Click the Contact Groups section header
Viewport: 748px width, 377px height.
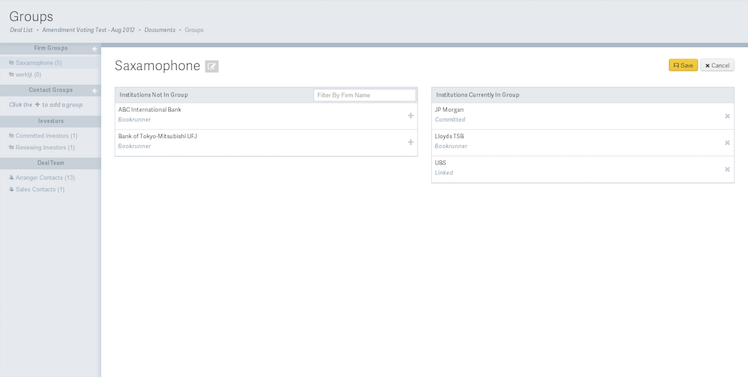(x=51, y=90)
